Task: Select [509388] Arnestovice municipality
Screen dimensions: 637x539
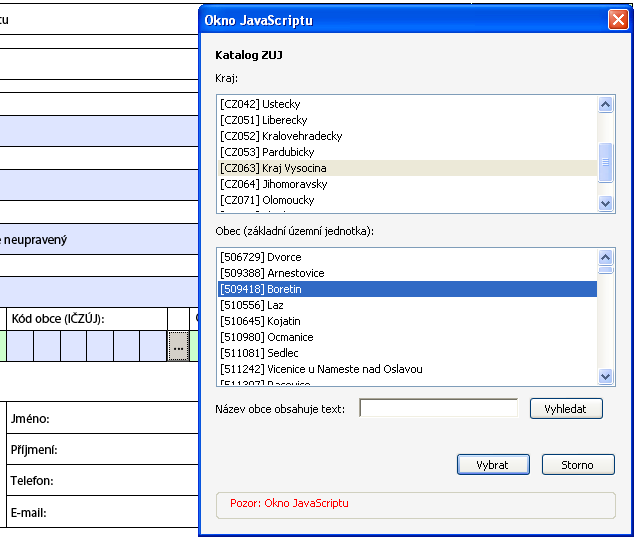Action: [x=407, y=273]
